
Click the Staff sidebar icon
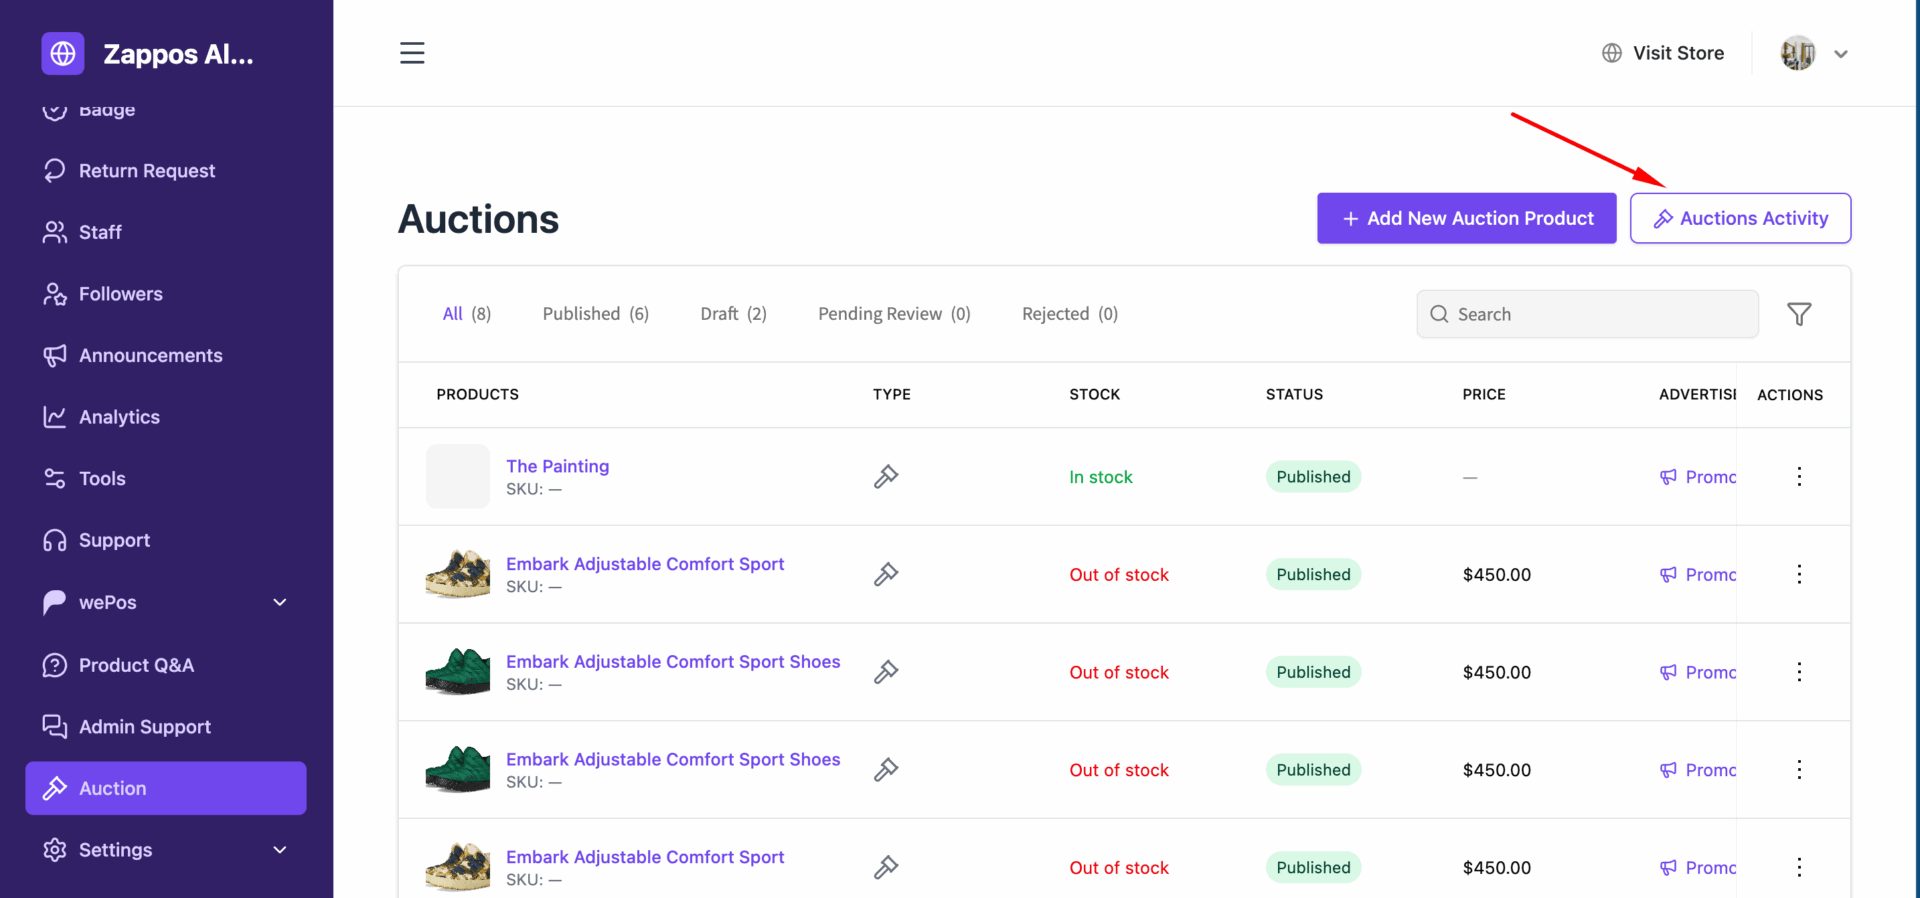click(x=55, y=232)
